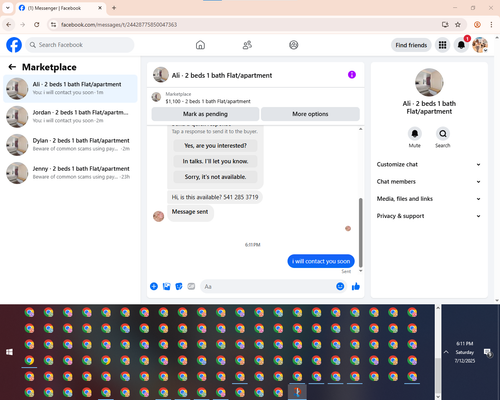
Task: Show hidden system tray icons chevron
Action: (x=446, y=352)
